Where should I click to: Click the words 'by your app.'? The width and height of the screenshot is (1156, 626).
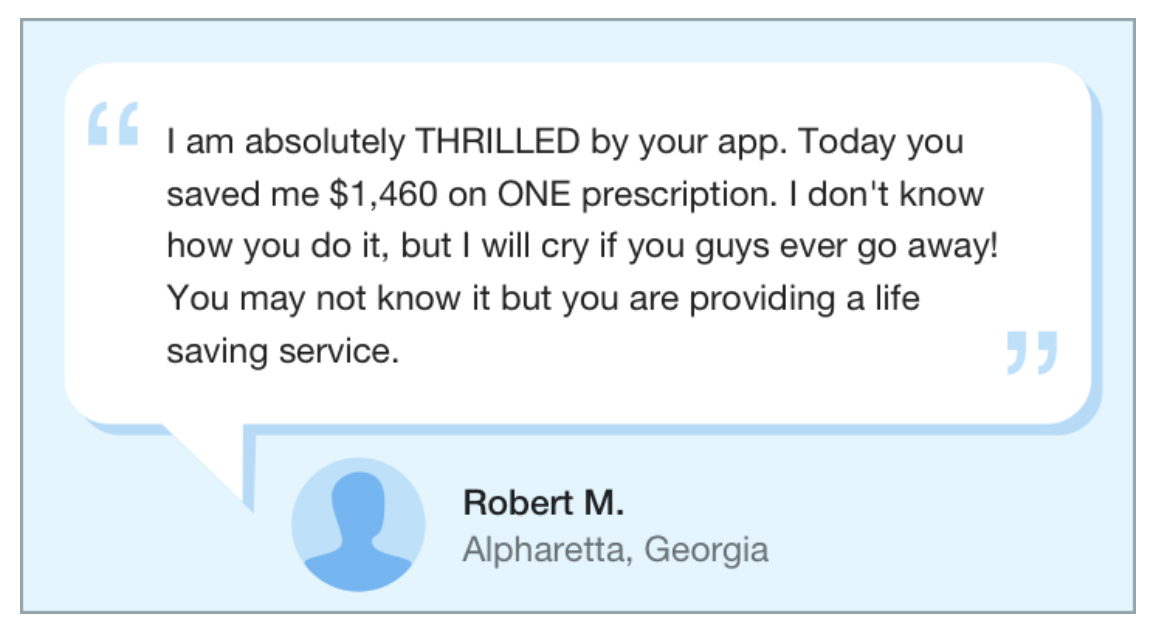pos(689,142)
